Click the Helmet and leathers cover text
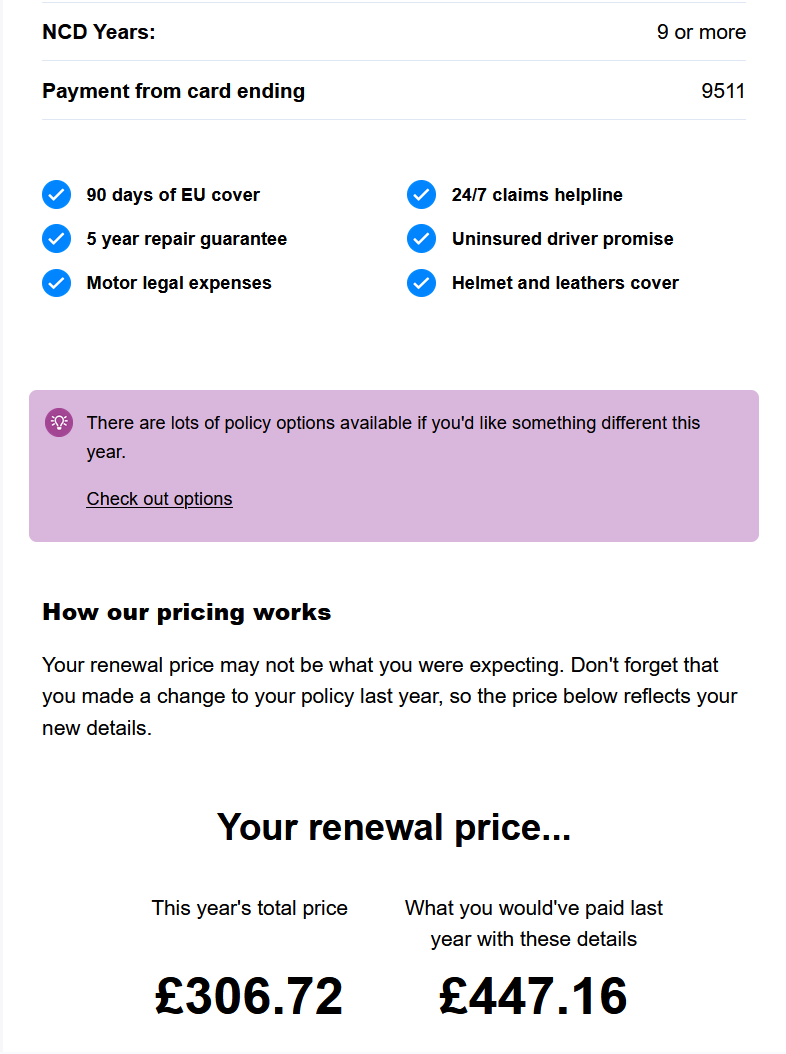This screenshot has height=1054, width=786. click(x=565, y=283)
